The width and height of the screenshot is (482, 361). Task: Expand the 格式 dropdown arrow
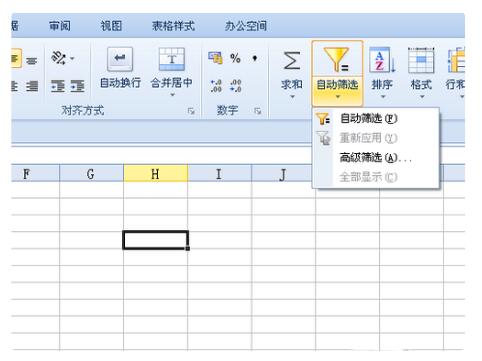coord(422,97)
